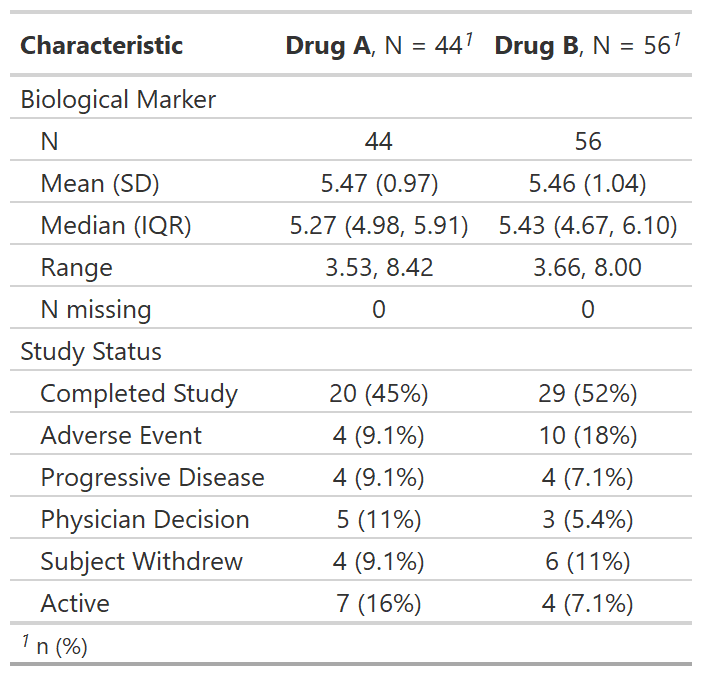
Task: Click the n (%) footnote text
Action: click(62, 646)
